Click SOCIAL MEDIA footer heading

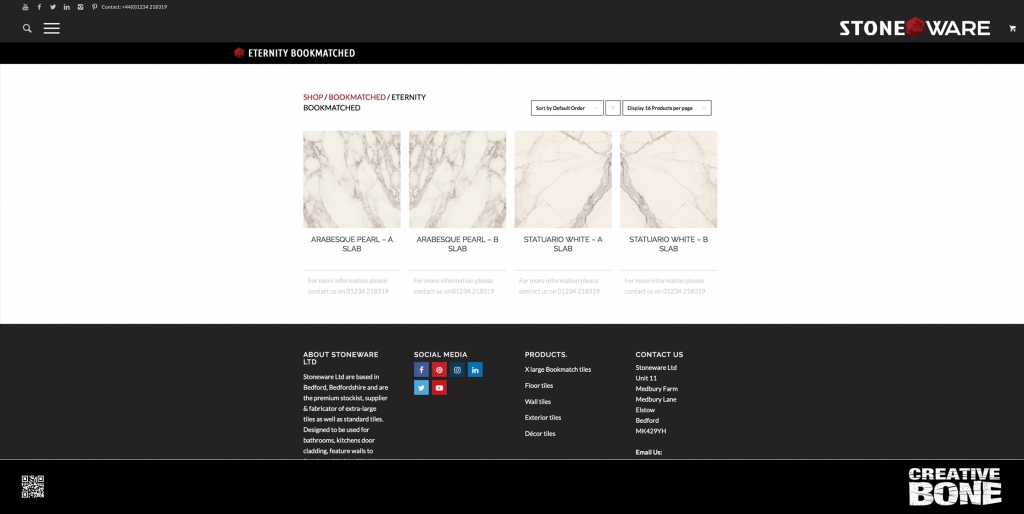click(440, 355)
